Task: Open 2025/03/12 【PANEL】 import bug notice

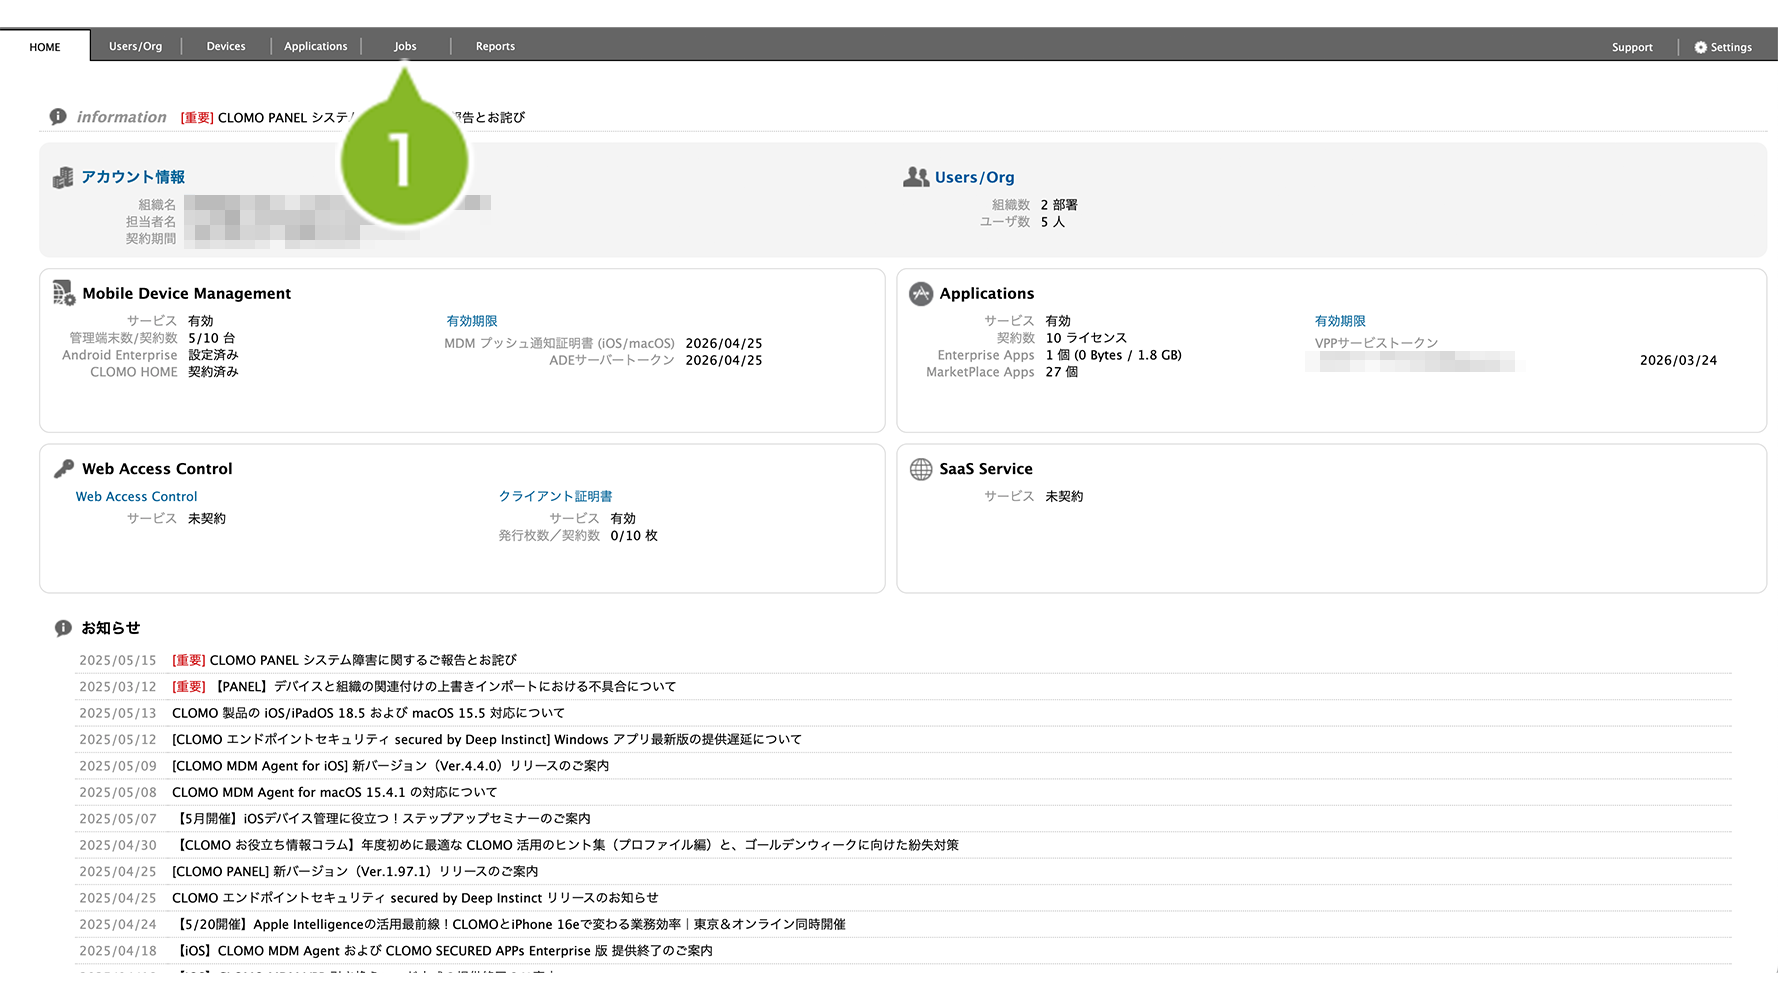Action: (424, 686)
